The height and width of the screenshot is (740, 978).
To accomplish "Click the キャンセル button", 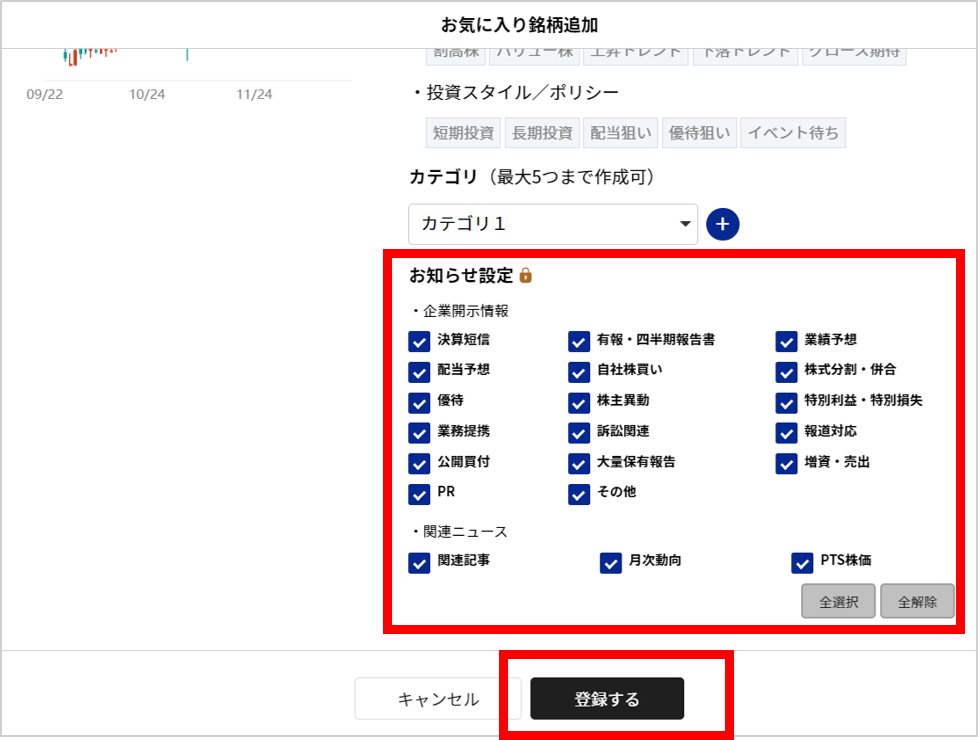I will pyautogui.click(x=438, y=699).
